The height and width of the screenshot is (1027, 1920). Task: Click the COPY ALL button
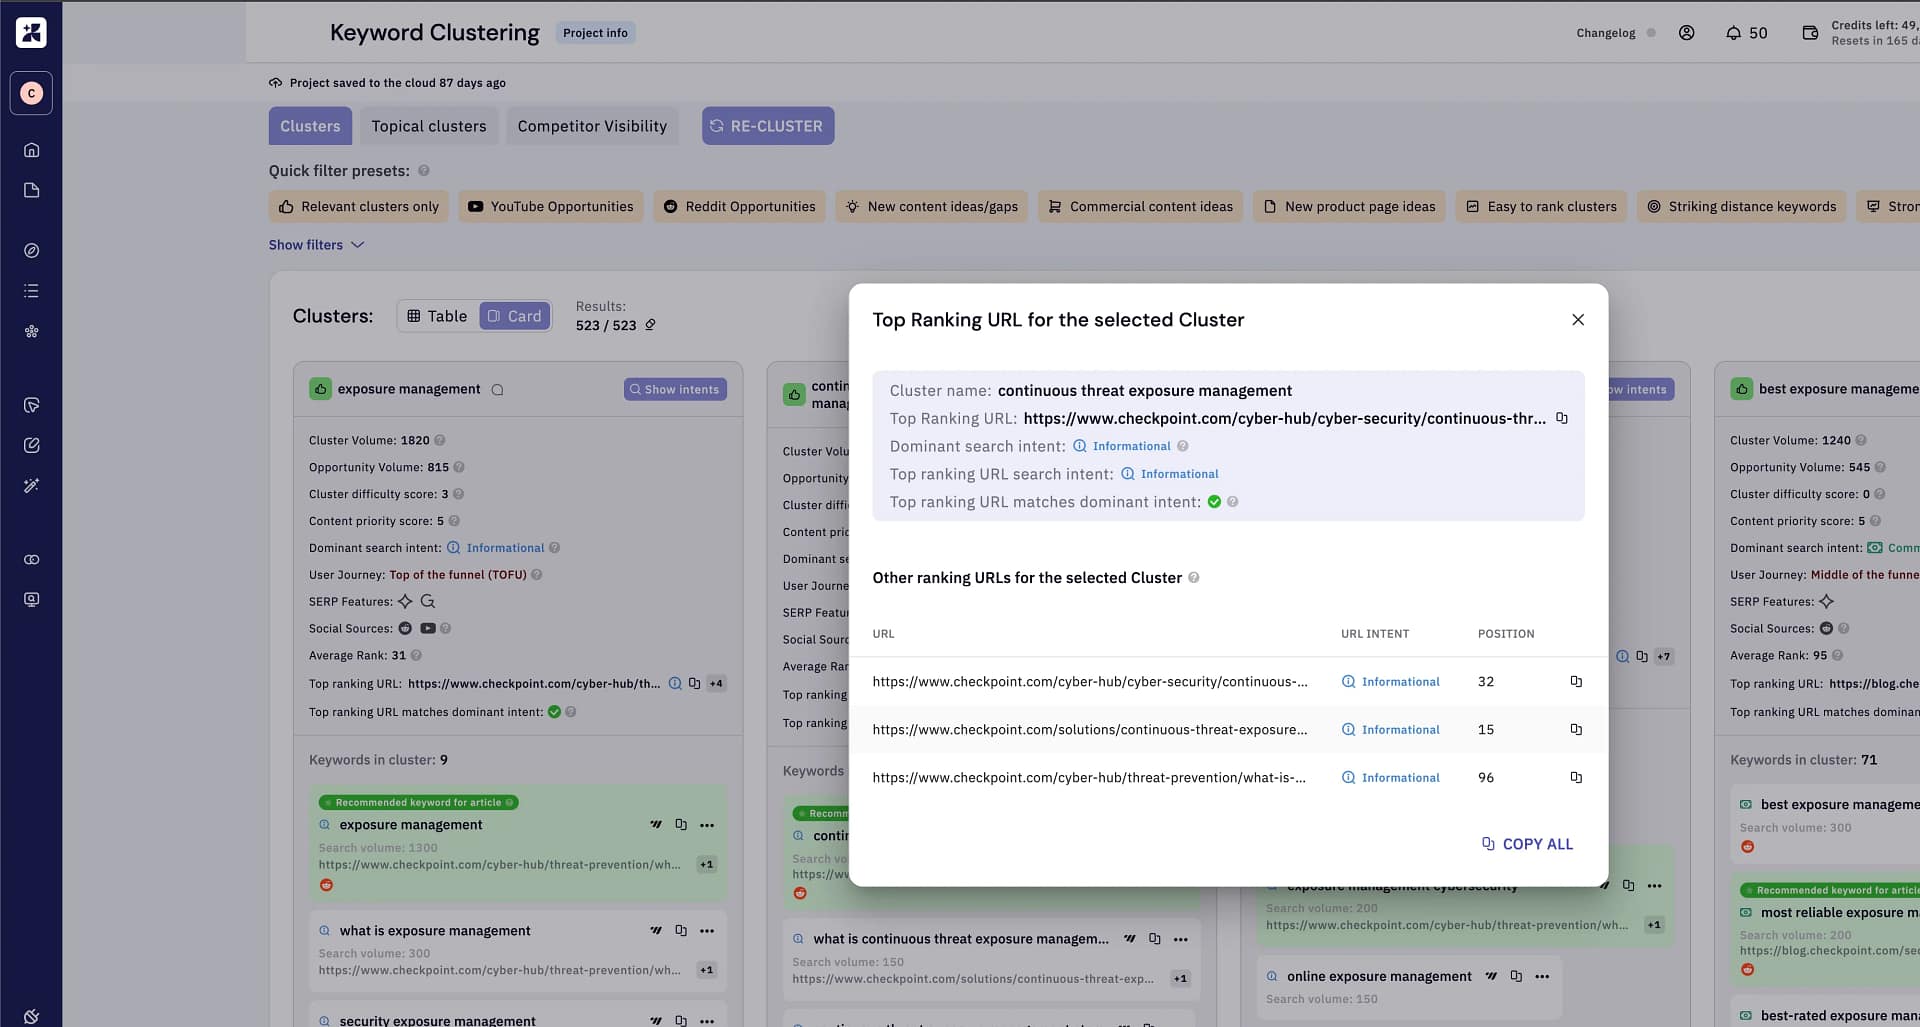point(1527,844)
